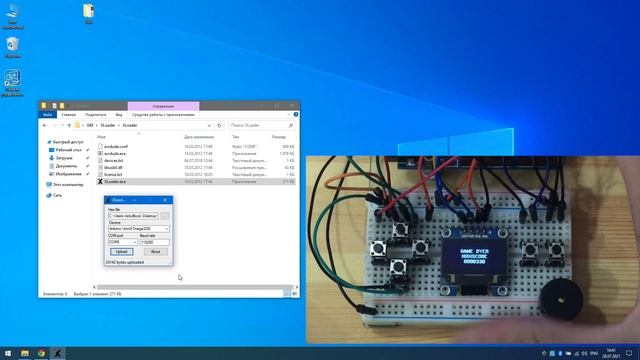
Task: Open the Device dropdown showing Arduino Uno
Action: (138, 229)
